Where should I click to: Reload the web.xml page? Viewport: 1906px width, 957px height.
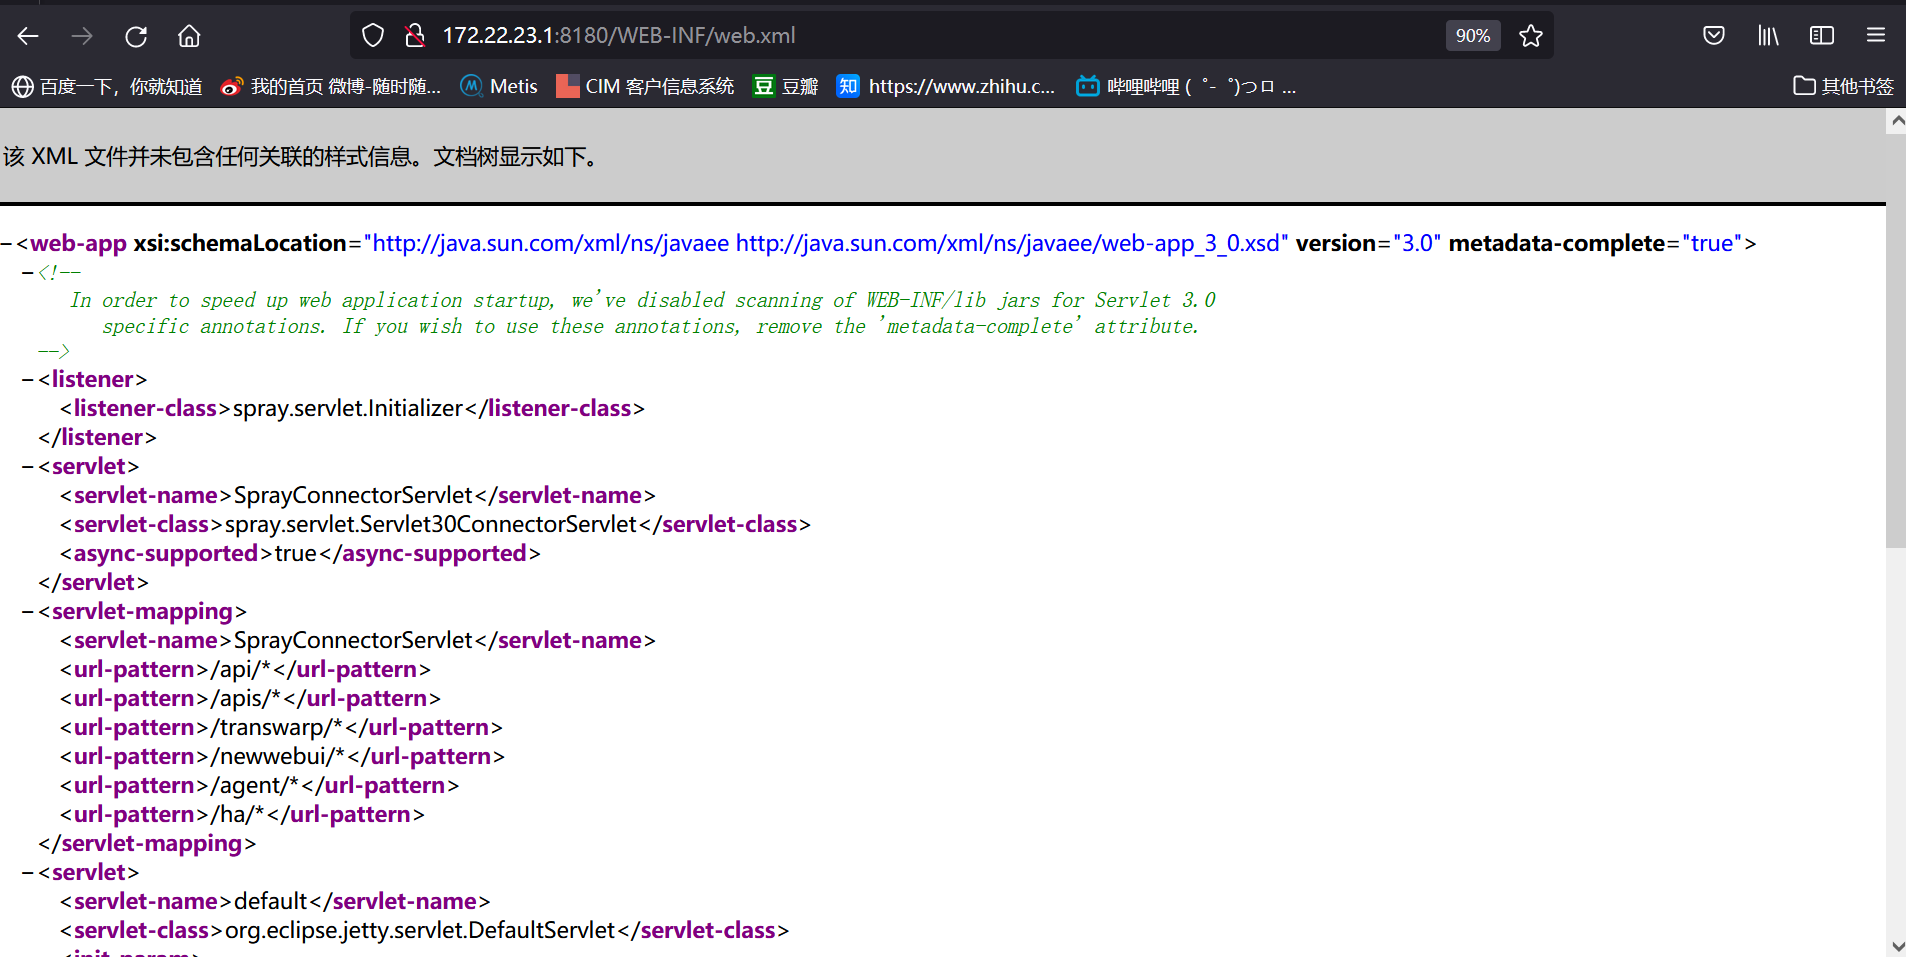[135, 34]
